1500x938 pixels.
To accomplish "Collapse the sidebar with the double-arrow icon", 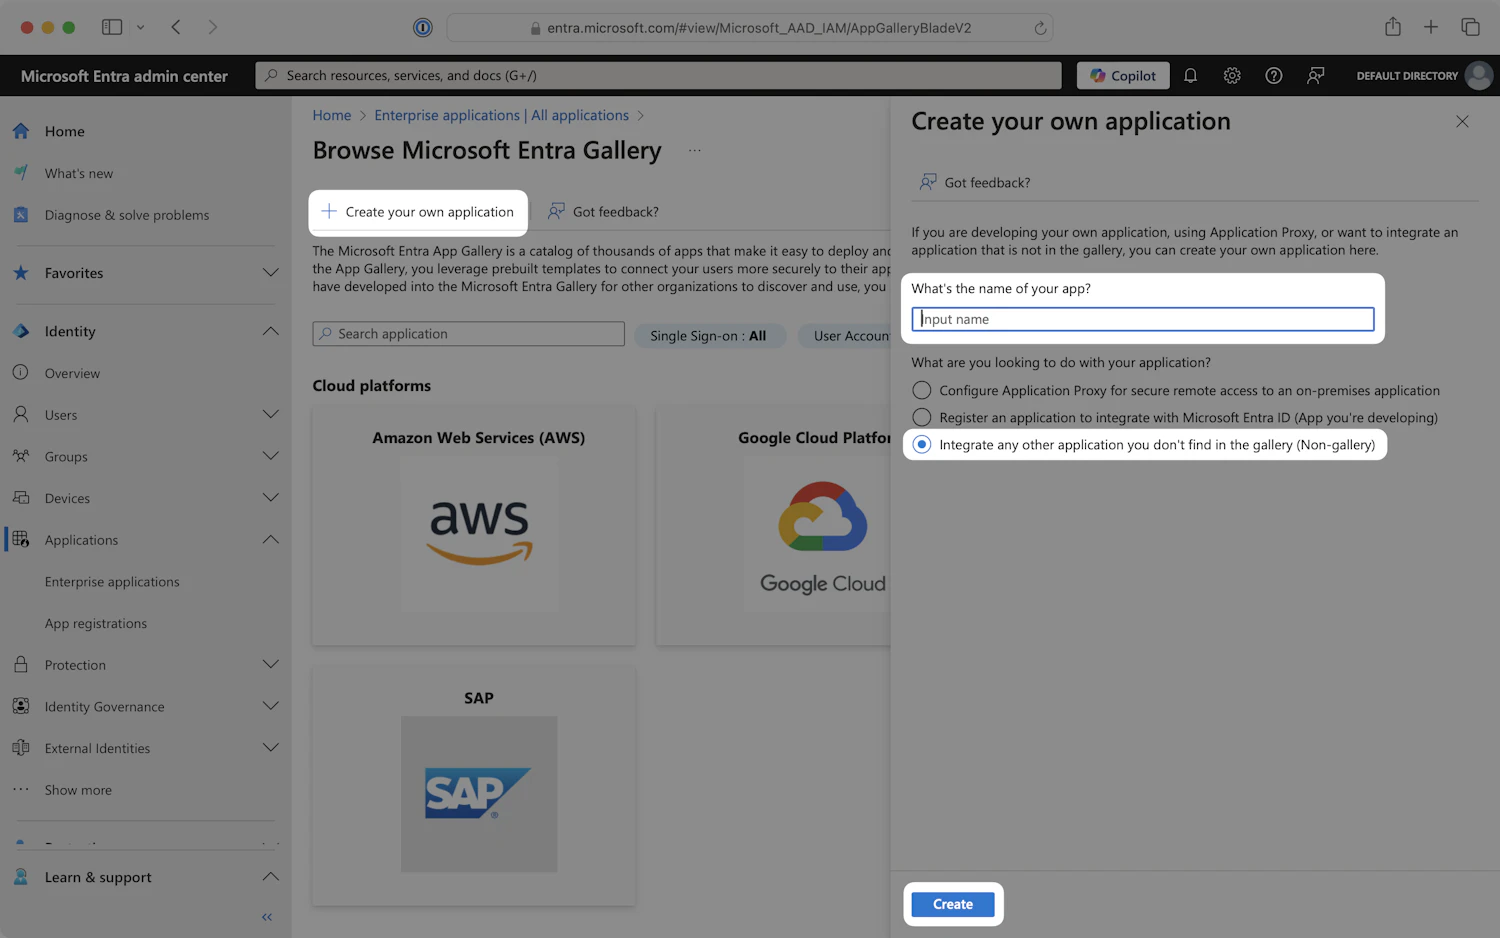I will pos(267,917).
